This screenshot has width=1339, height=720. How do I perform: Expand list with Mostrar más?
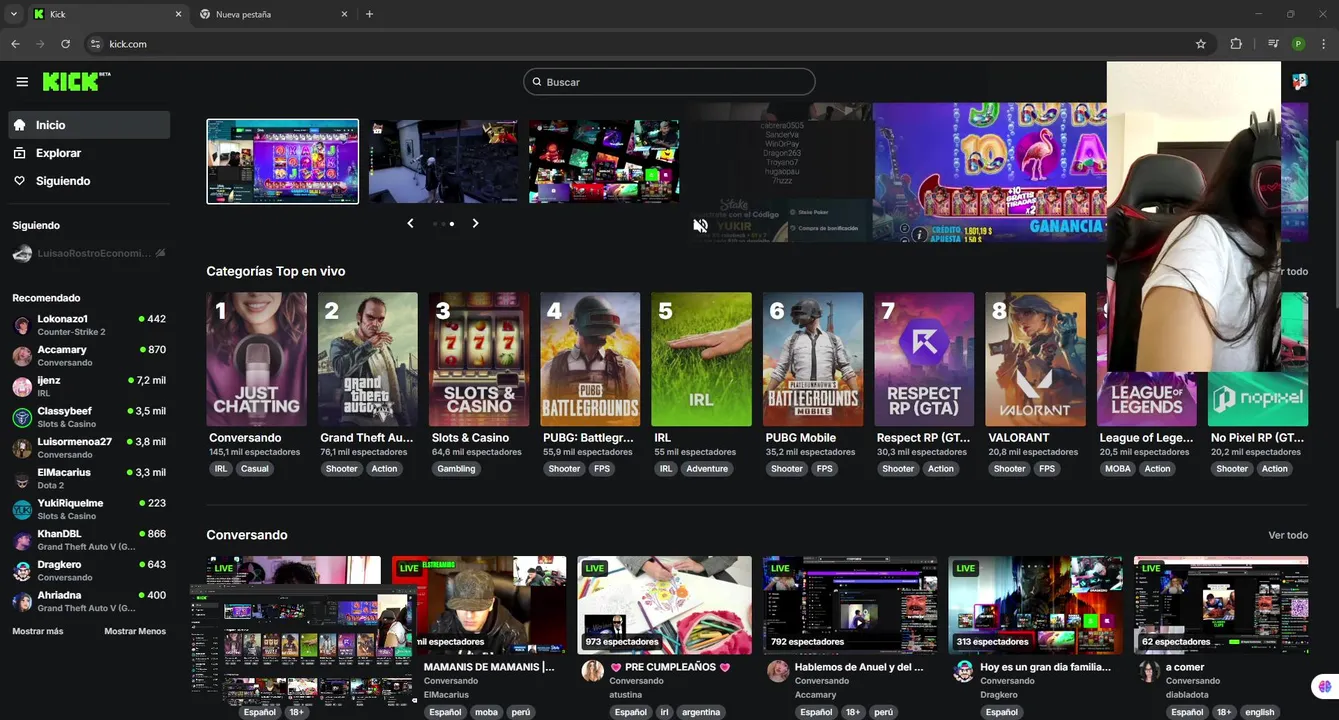coord(37,631)
